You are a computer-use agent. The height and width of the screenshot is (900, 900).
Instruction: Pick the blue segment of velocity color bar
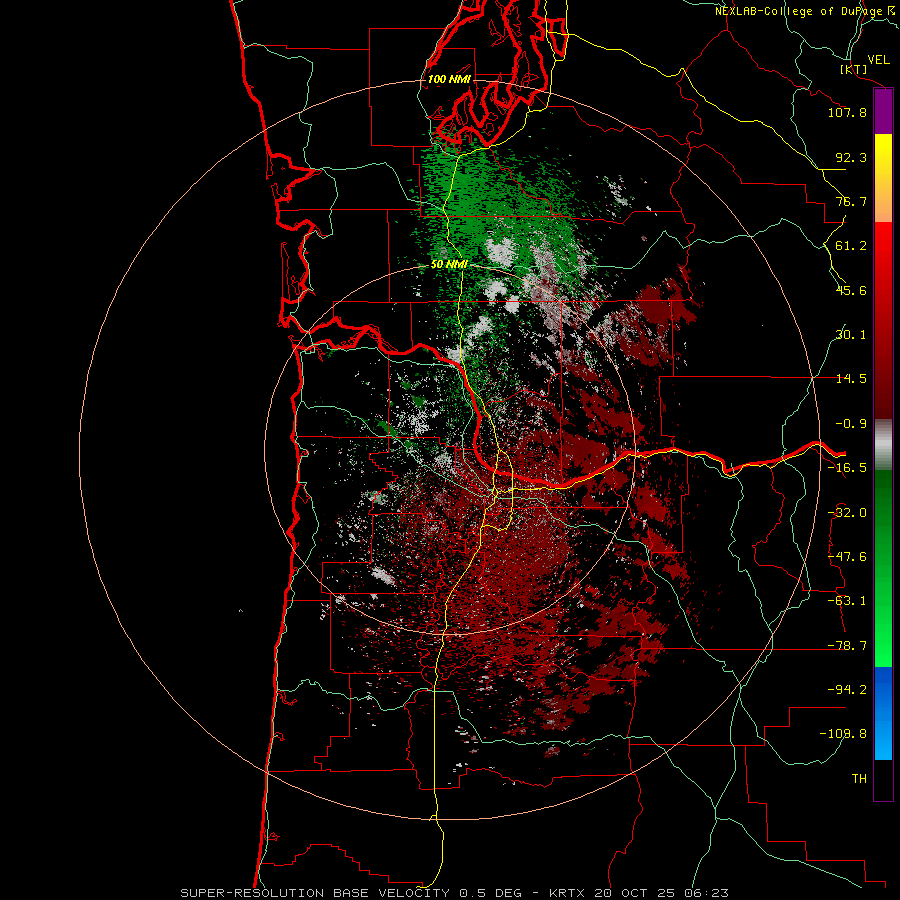pos(883,713)
